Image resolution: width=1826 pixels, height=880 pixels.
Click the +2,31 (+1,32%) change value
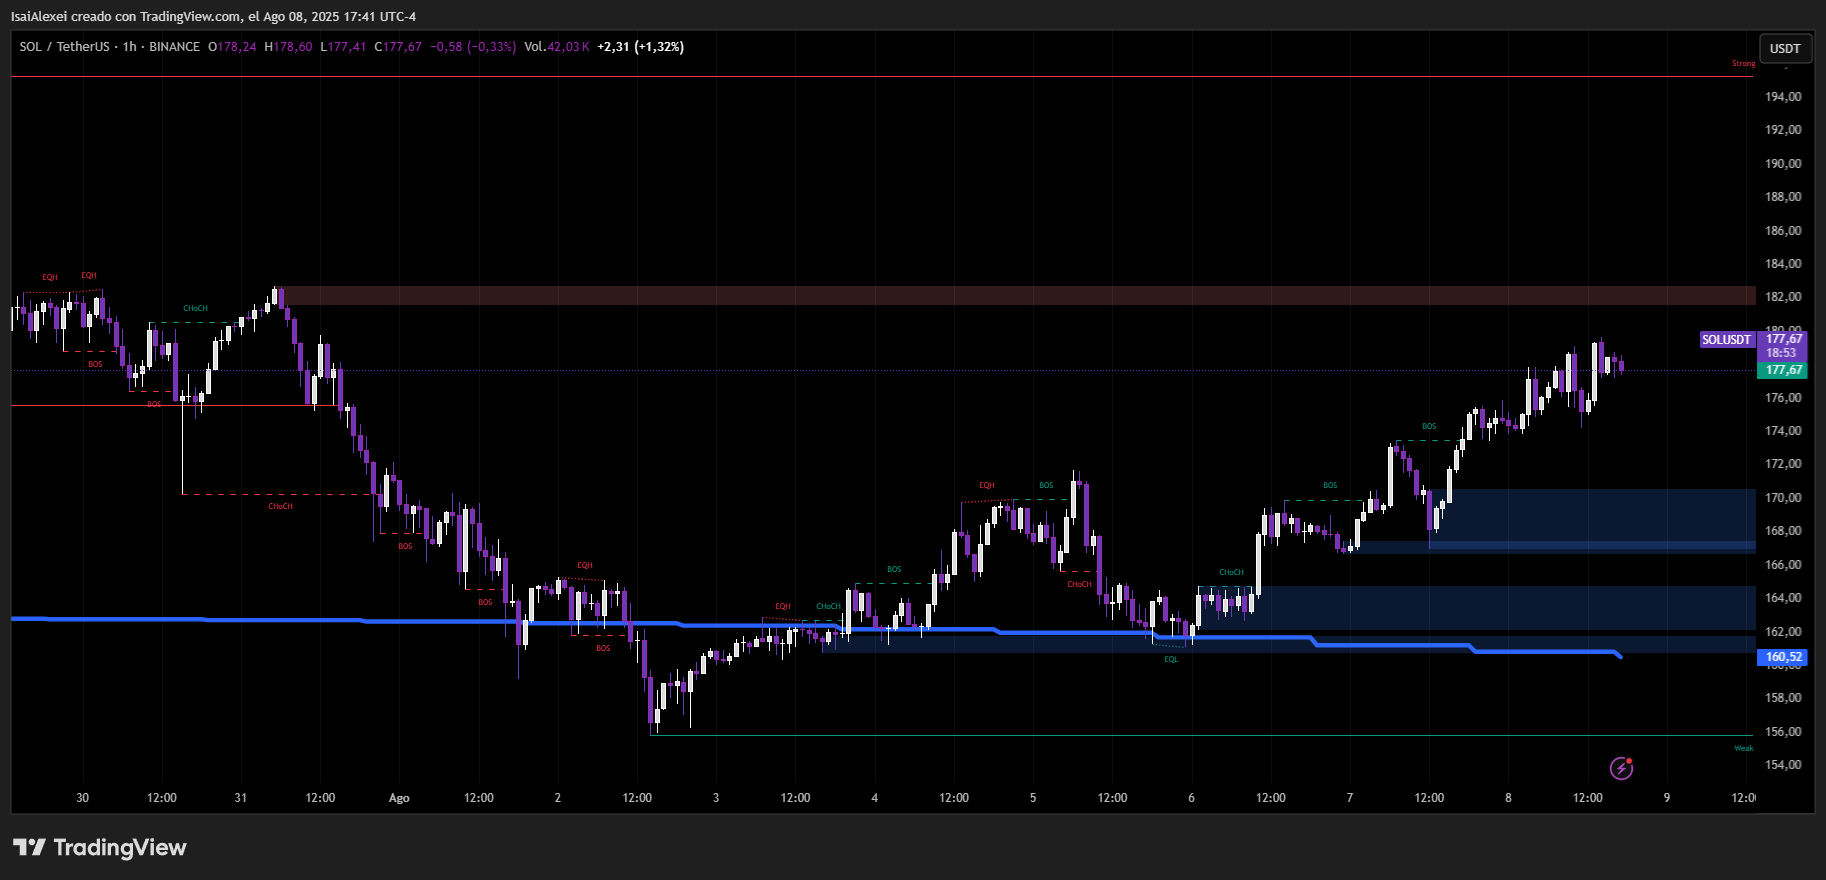641,47
